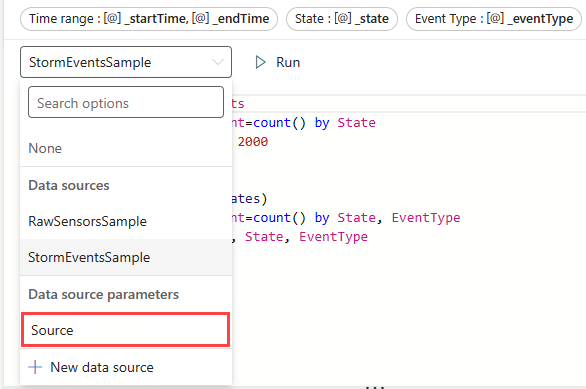The height and width of the screenshot is (389, 586).
Task: Select None in the data source list
Action: coord(126,148)
